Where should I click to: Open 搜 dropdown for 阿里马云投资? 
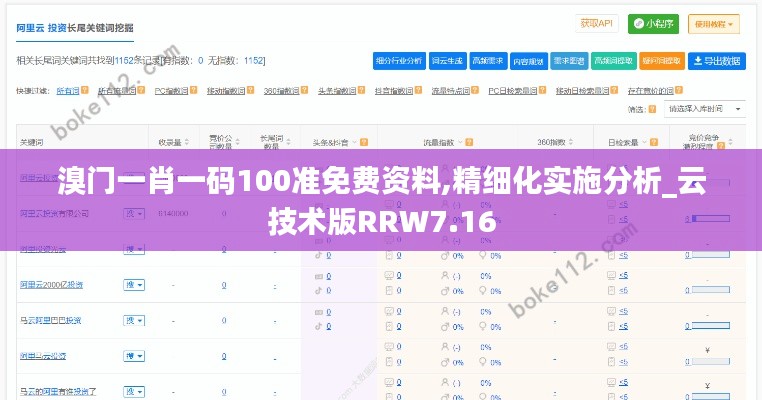click(134, 356)
